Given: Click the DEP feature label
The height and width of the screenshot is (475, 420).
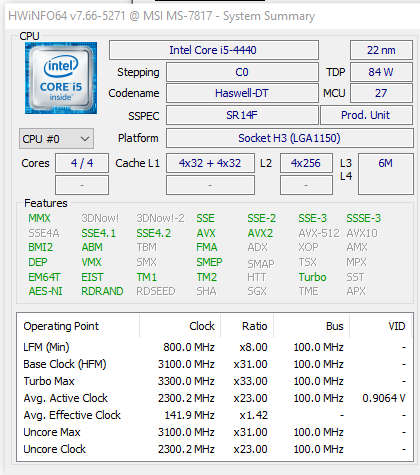Looking at the screenshot, I should [38, 262].
